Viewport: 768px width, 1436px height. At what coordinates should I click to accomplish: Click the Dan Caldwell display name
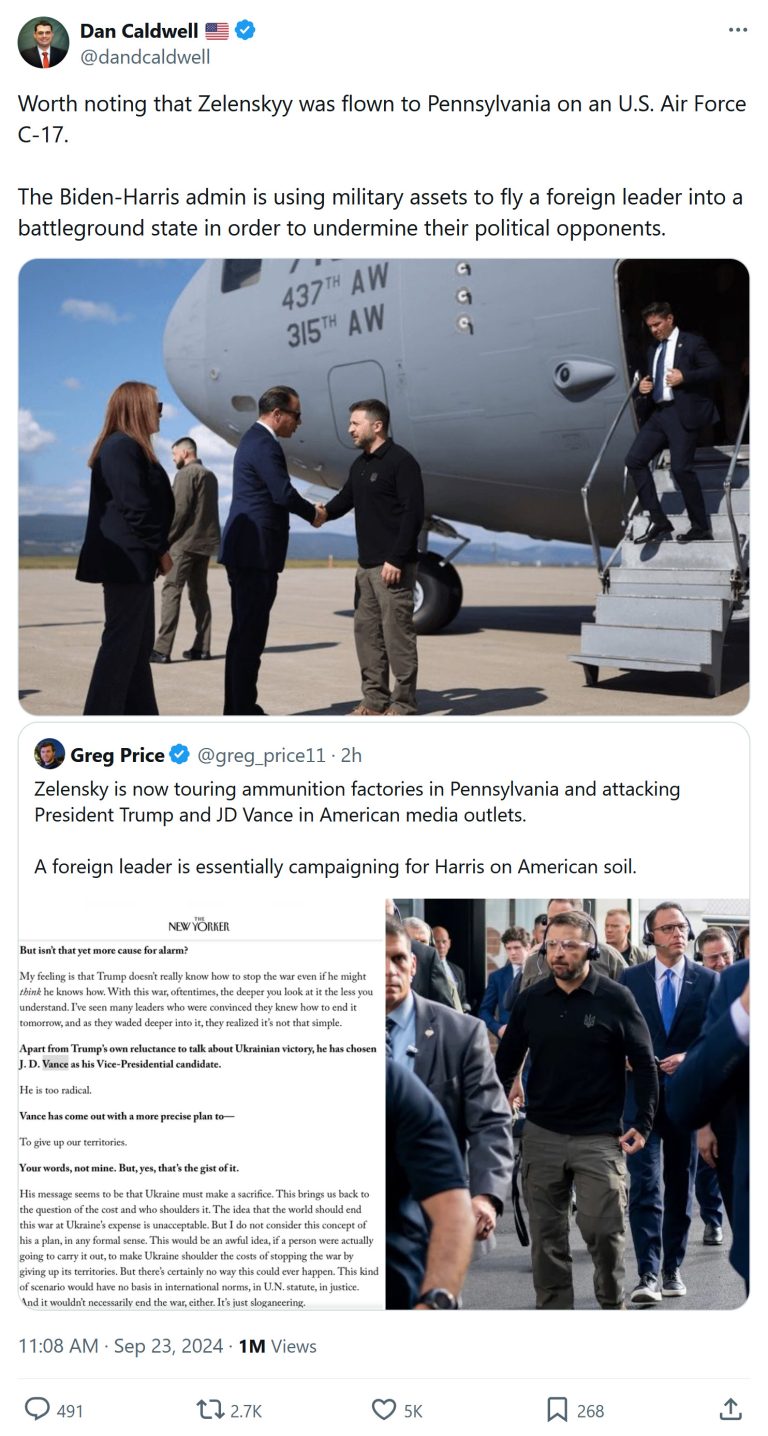click(139, 31)
